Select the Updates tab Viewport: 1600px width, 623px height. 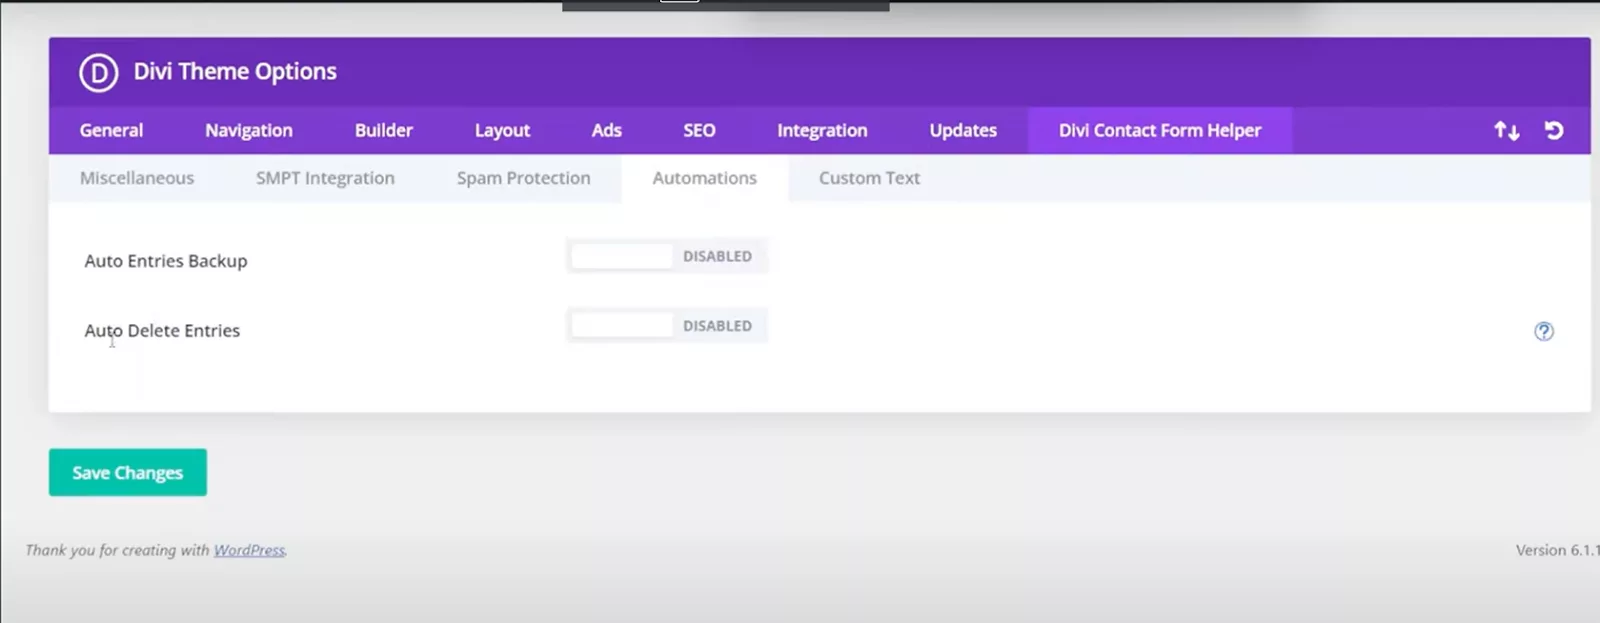pos(963,130)
